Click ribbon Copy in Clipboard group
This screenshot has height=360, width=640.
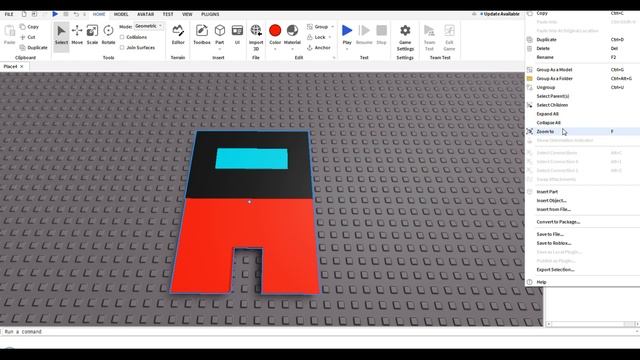click(29, 27)
